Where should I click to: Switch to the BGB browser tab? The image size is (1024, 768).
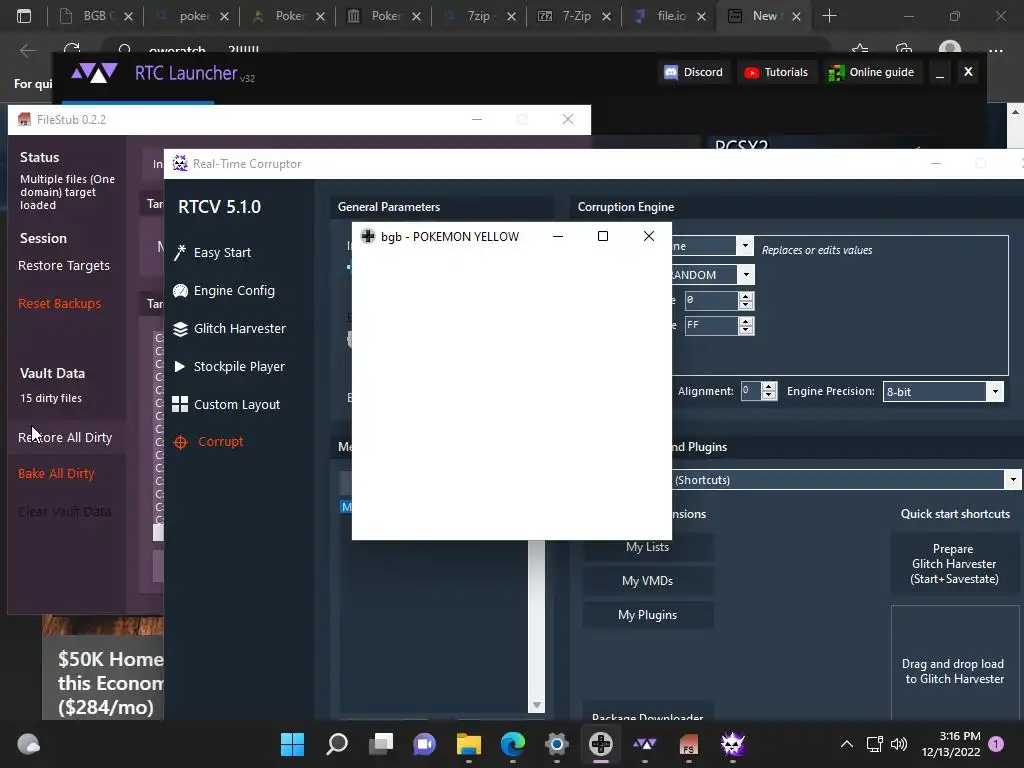tap(95, 16)
